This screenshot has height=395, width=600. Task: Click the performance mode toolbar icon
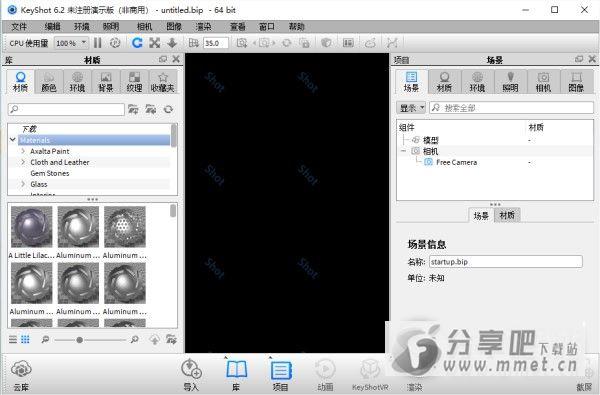(x=115, y=43)
